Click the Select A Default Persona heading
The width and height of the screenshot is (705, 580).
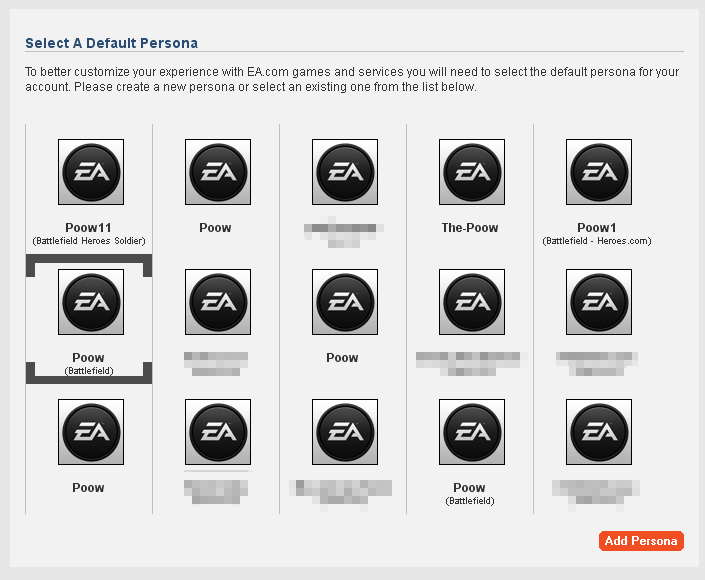[x=112, y=43]
